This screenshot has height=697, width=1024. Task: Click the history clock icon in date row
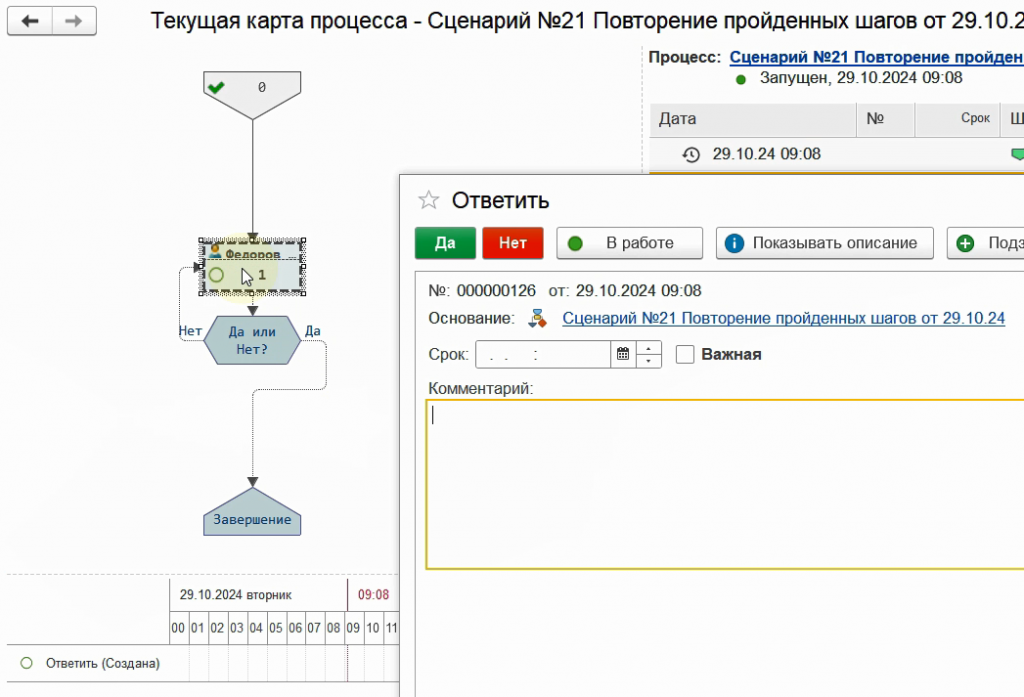click(x=690, y=154)
